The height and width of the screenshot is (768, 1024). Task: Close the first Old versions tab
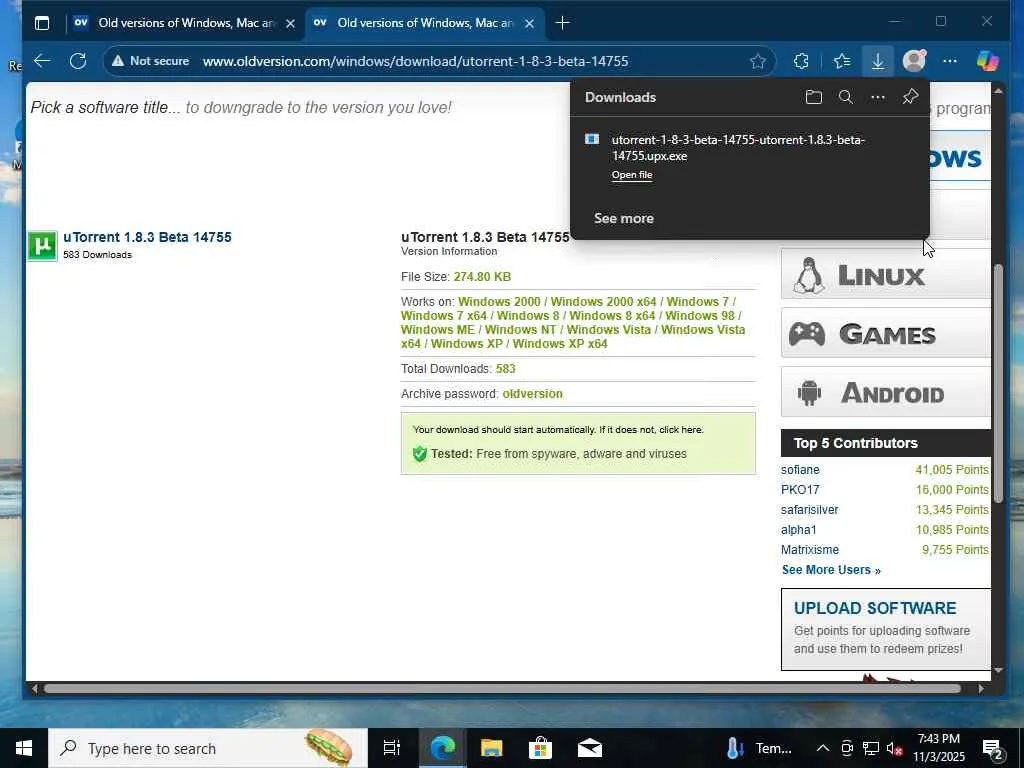pos(291,24)
